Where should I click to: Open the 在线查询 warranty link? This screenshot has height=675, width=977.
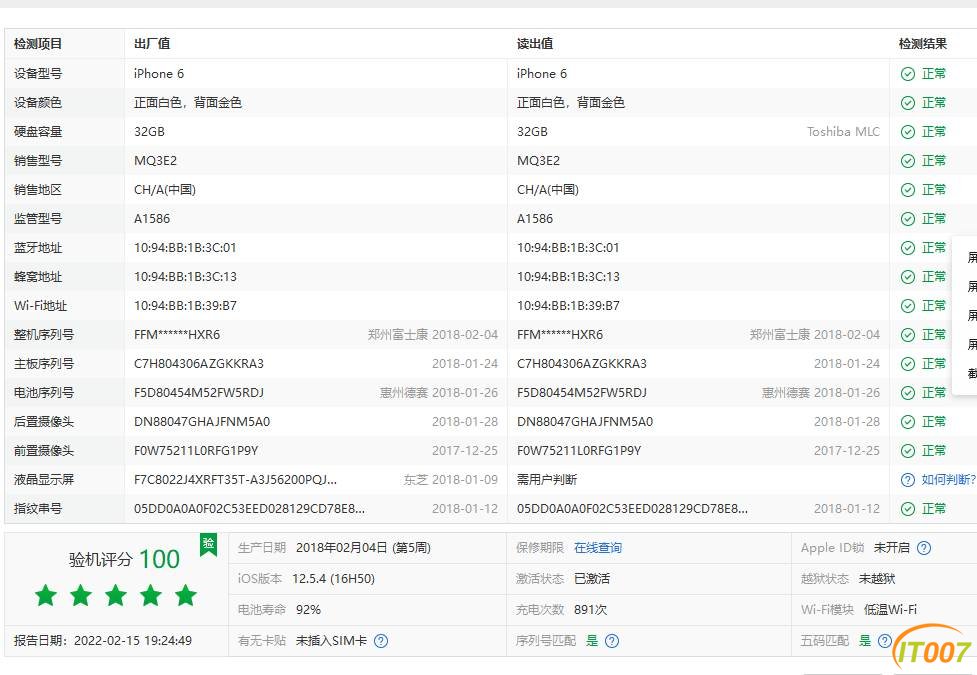[x=598, y=548]
